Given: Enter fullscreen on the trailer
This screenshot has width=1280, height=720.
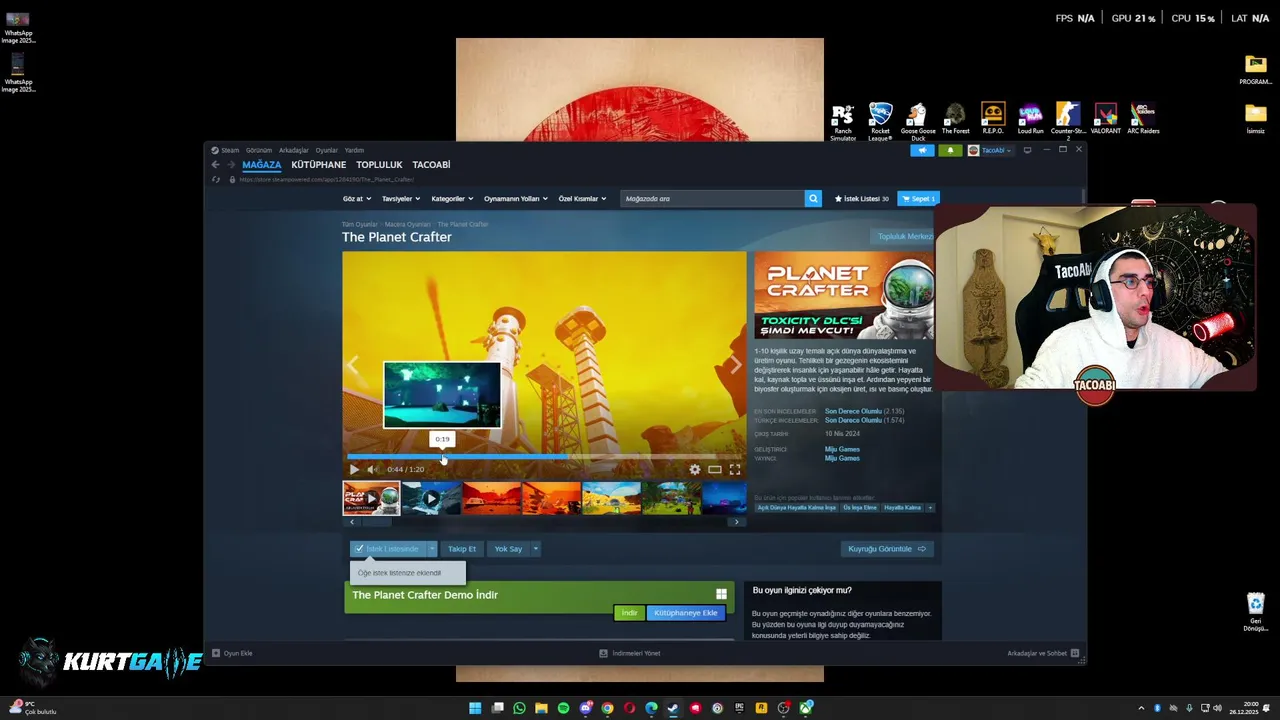Looking at the screenshot, I should tap(735, 469).
